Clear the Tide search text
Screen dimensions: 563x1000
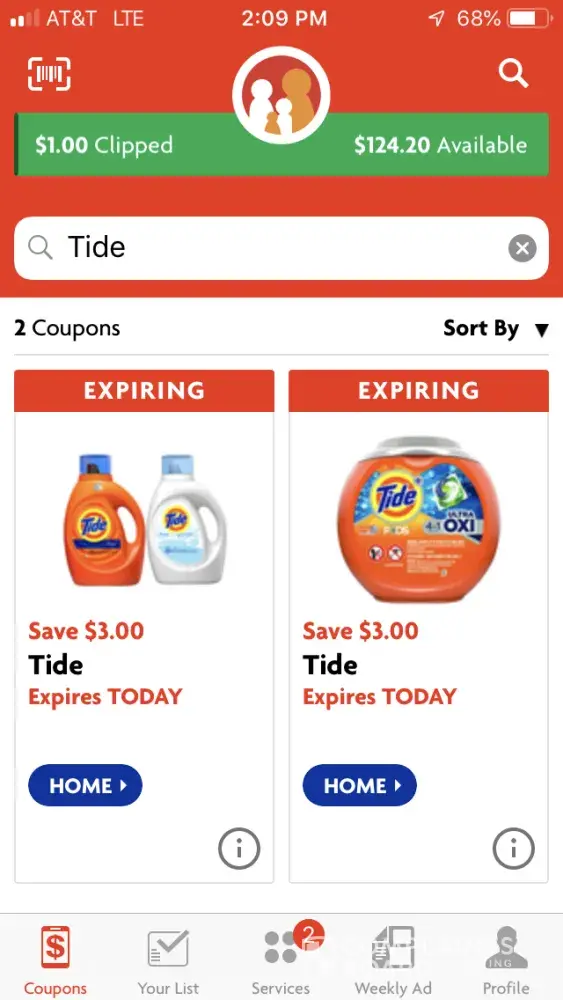pos(522,248)
